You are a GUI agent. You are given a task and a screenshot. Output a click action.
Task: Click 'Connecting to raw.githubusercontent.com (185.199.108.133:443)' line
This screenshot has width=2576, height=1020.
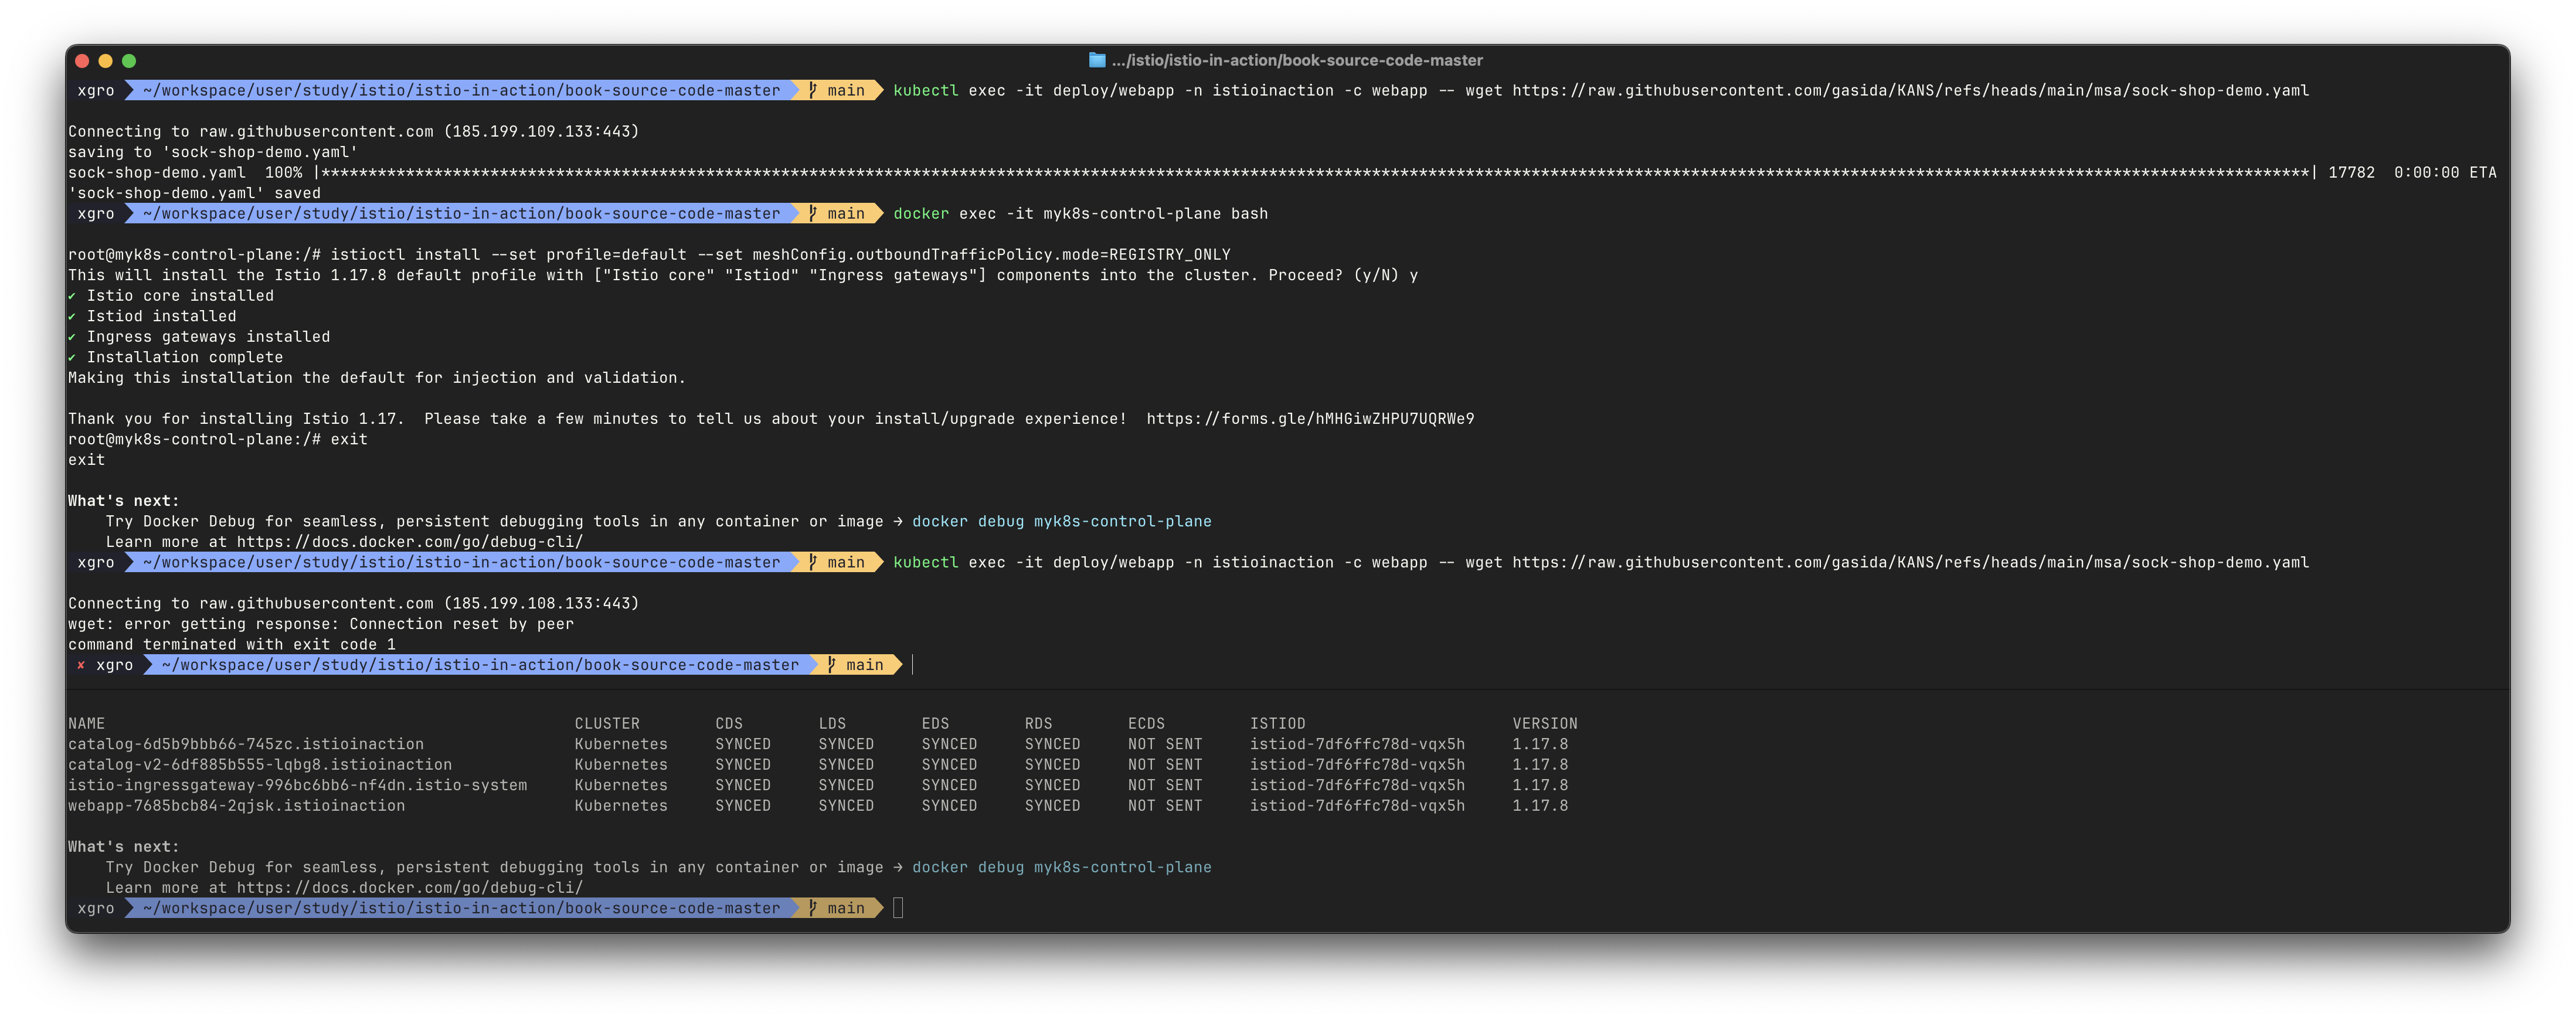(x=354, y=604)
